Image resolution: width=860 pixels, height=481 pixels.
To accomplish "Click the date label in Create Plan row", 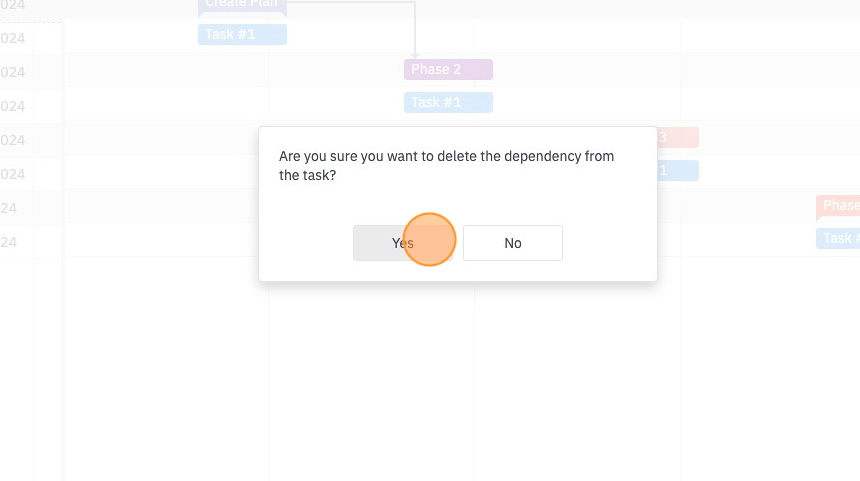I will [x=13, y=5].
